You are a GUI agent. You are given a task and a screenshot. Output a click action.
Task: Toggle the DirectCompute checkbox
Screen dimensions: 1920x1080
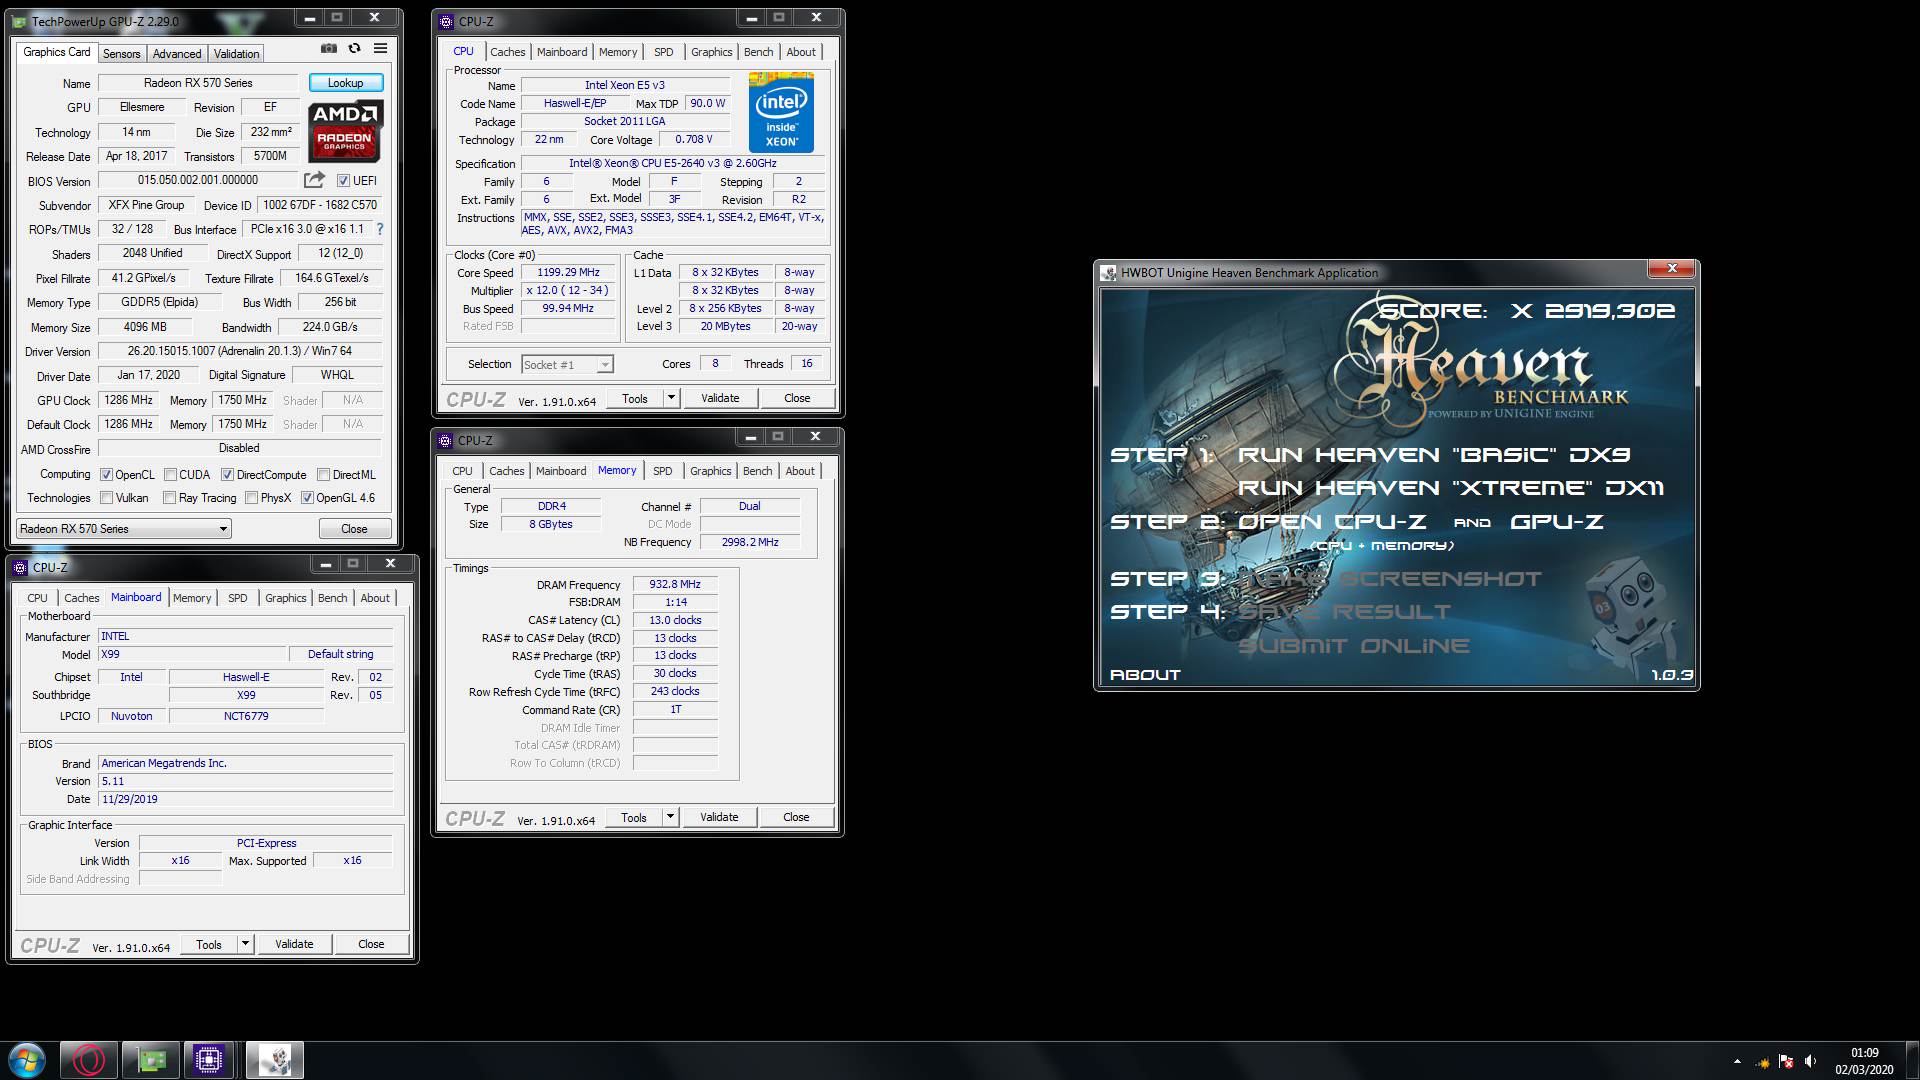[x=228, y=475]
